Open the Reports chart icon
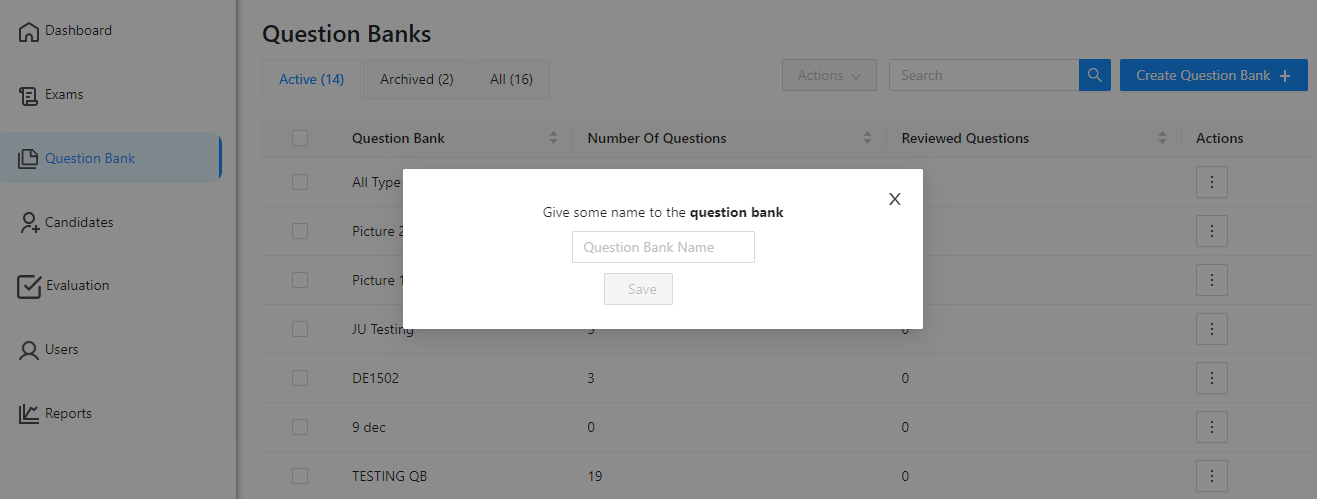 pos(29,414)
